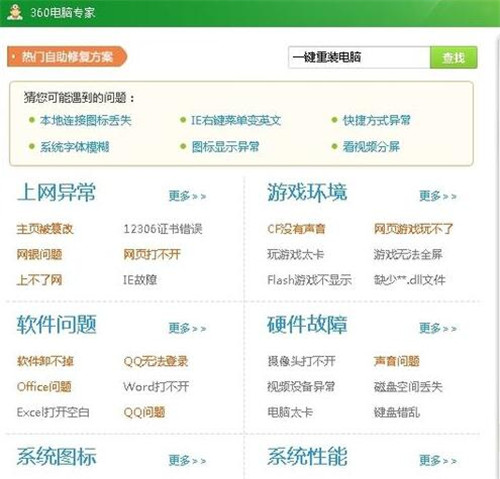Open the IE右键菜单变英文 suggestion
This screenshot has height=479, width=500.
(x=236, y=120)
